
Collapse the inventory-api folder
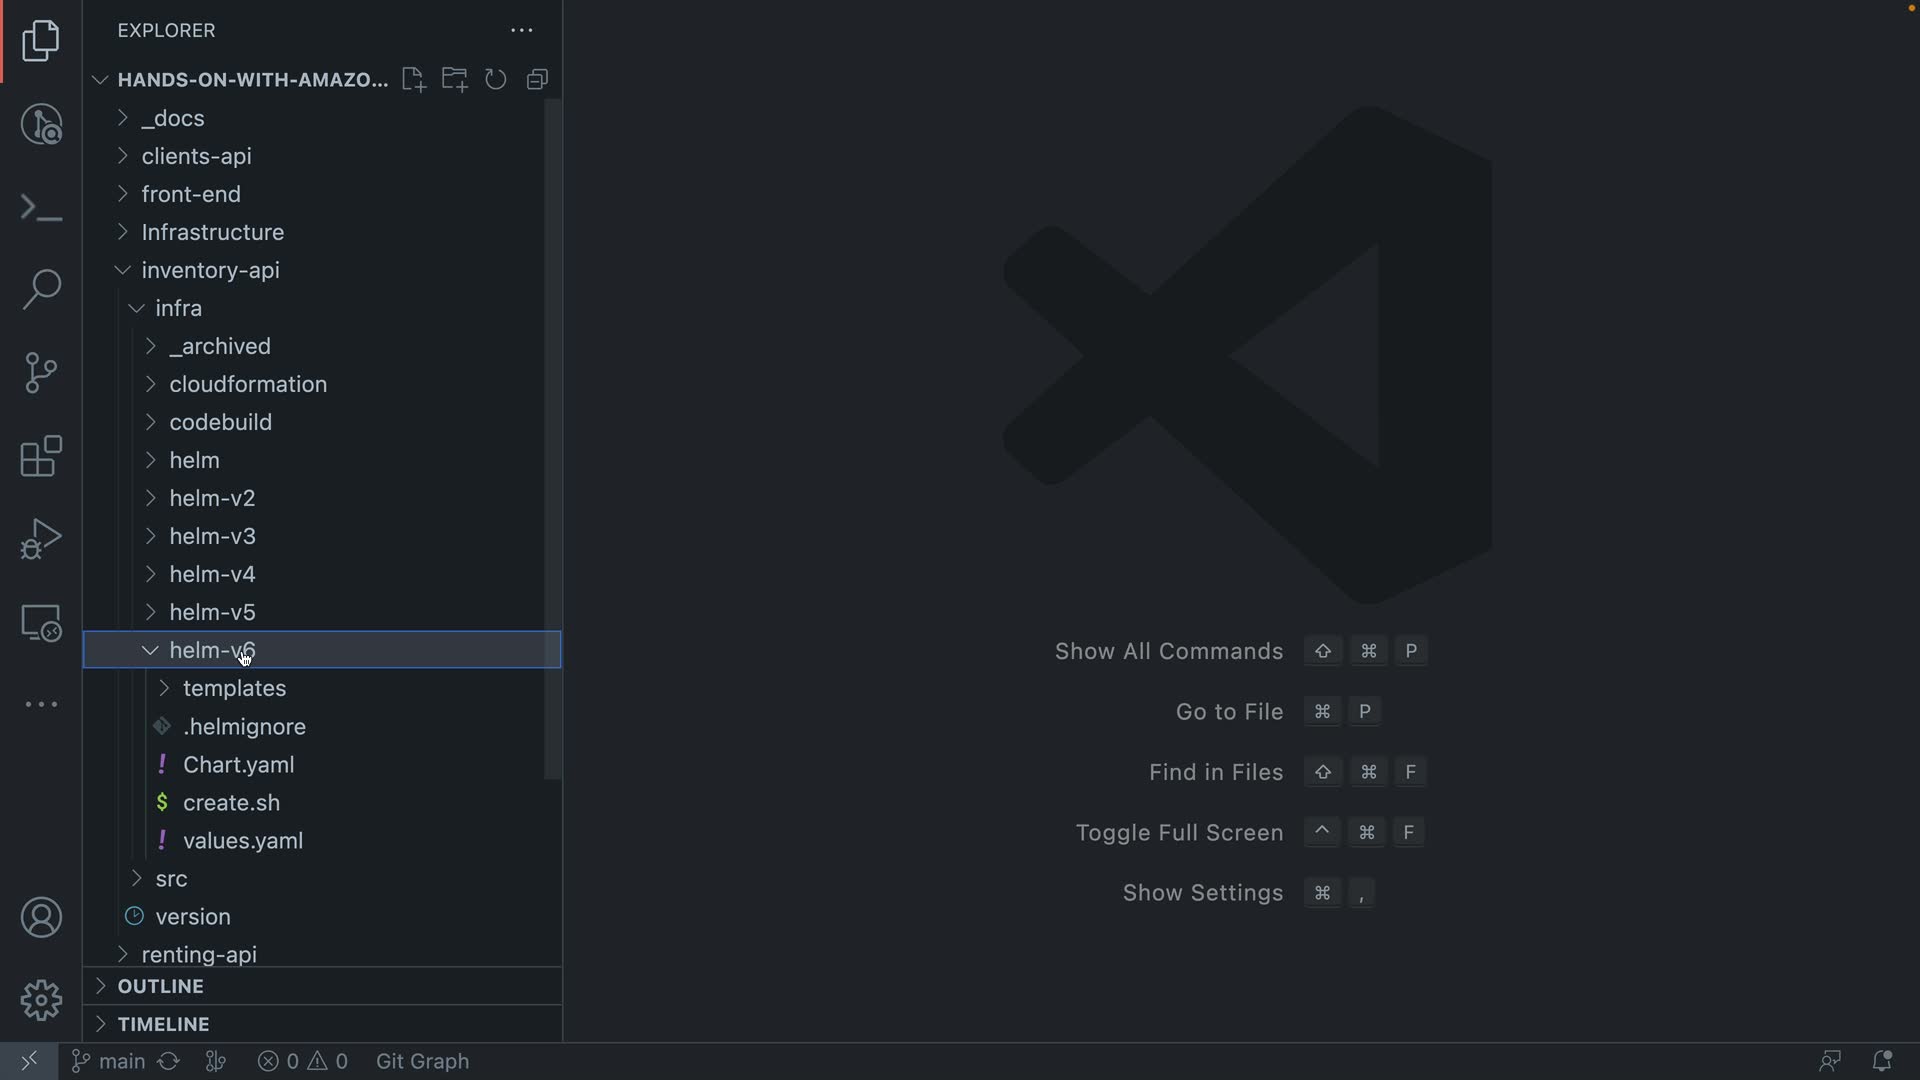(x=210, y=270)
